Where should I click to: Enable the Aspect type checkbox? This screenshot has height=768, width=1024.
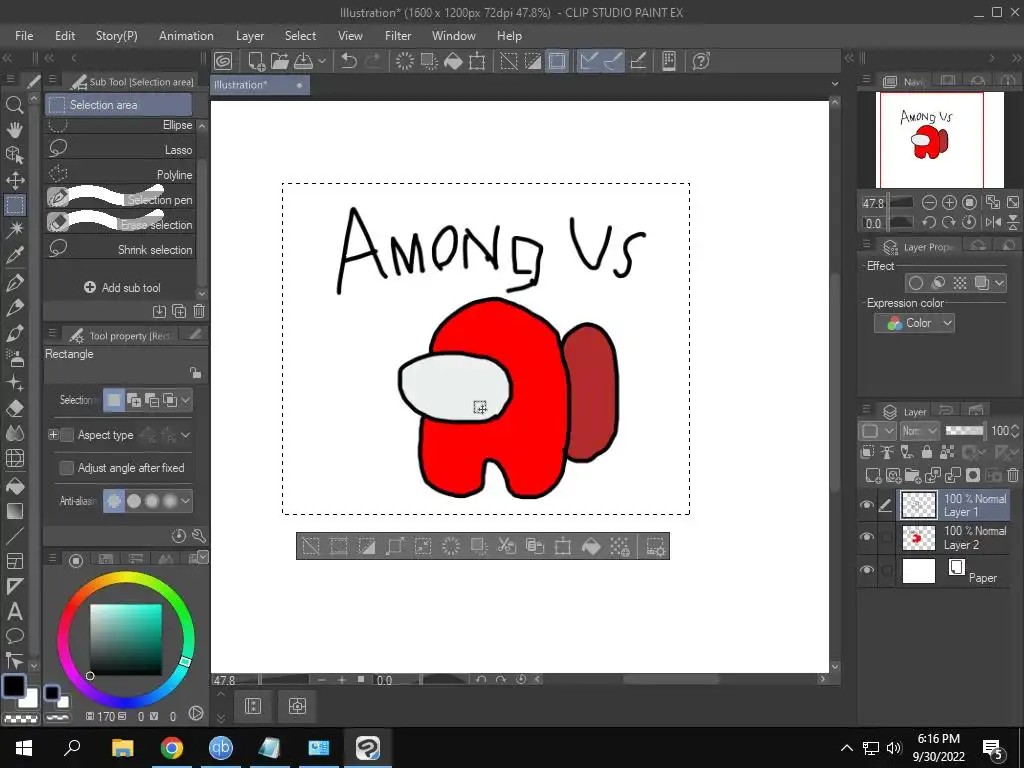coord(67,435)
